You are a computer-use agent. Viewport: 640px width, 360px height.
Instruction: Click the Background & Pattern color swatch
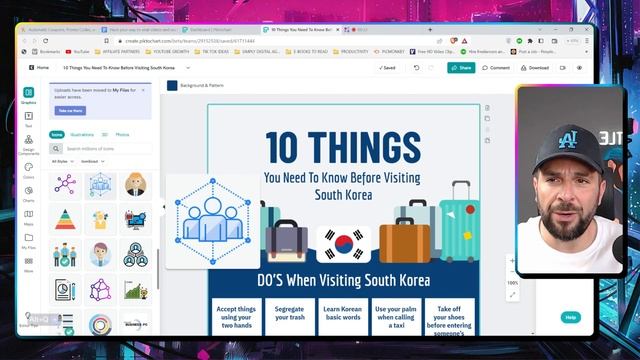[172, 85]
